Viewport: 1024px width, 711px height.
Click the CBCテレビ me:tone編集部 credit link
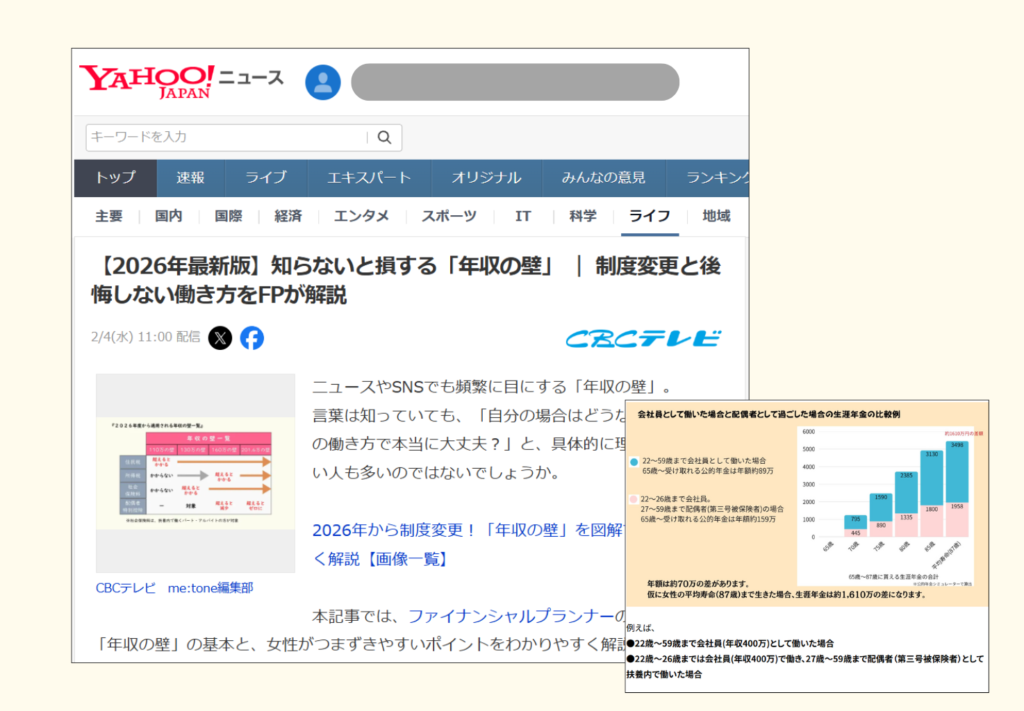pyautogui.click(x=174, y=588)
